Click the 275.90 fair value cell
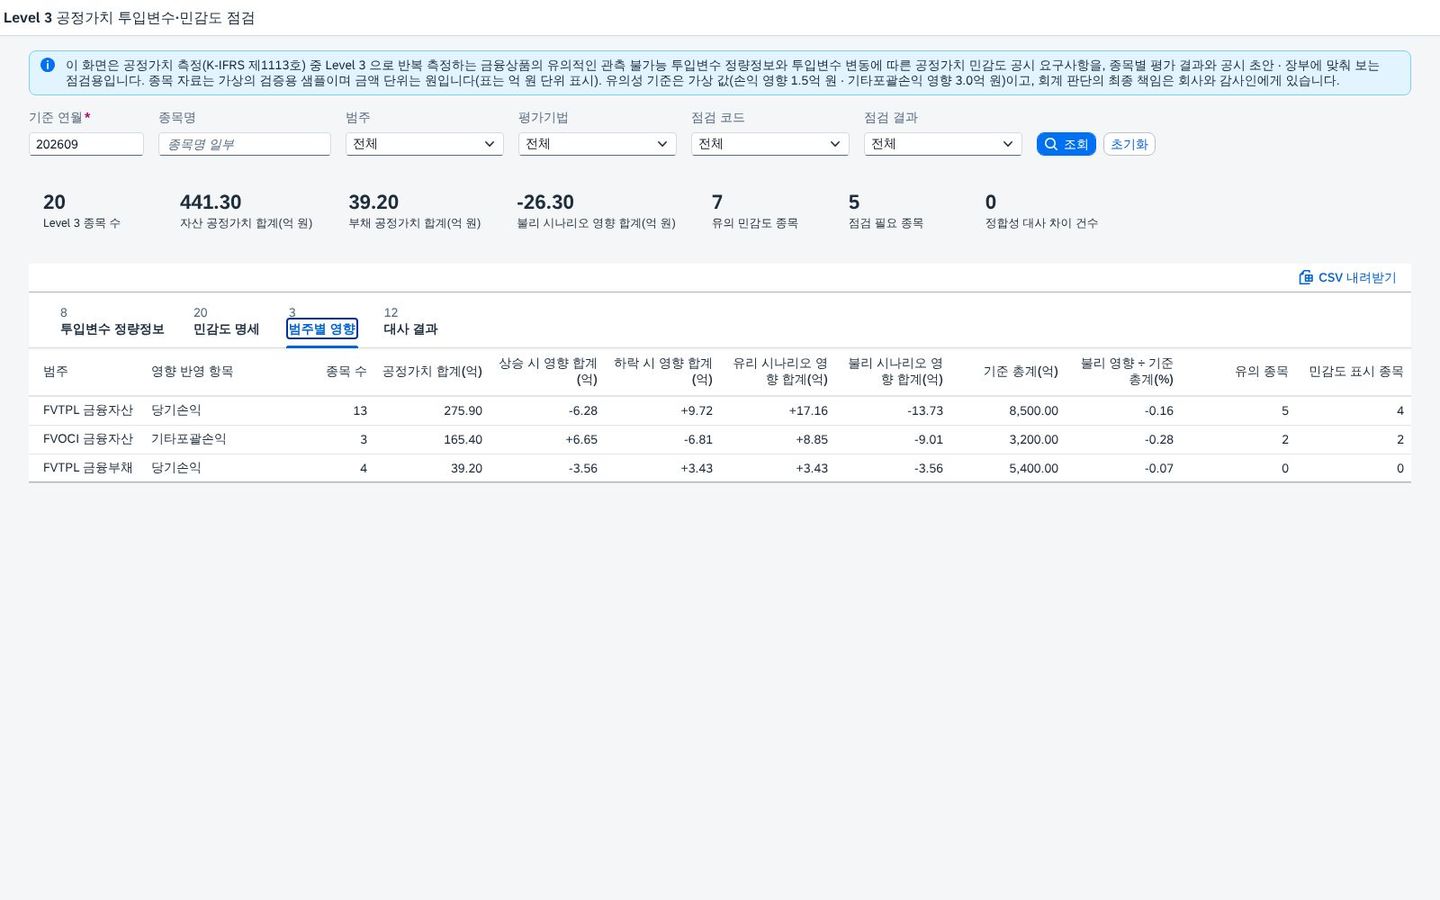The width and height of the screenshot is (1440, 900). [x=463, y=411]
